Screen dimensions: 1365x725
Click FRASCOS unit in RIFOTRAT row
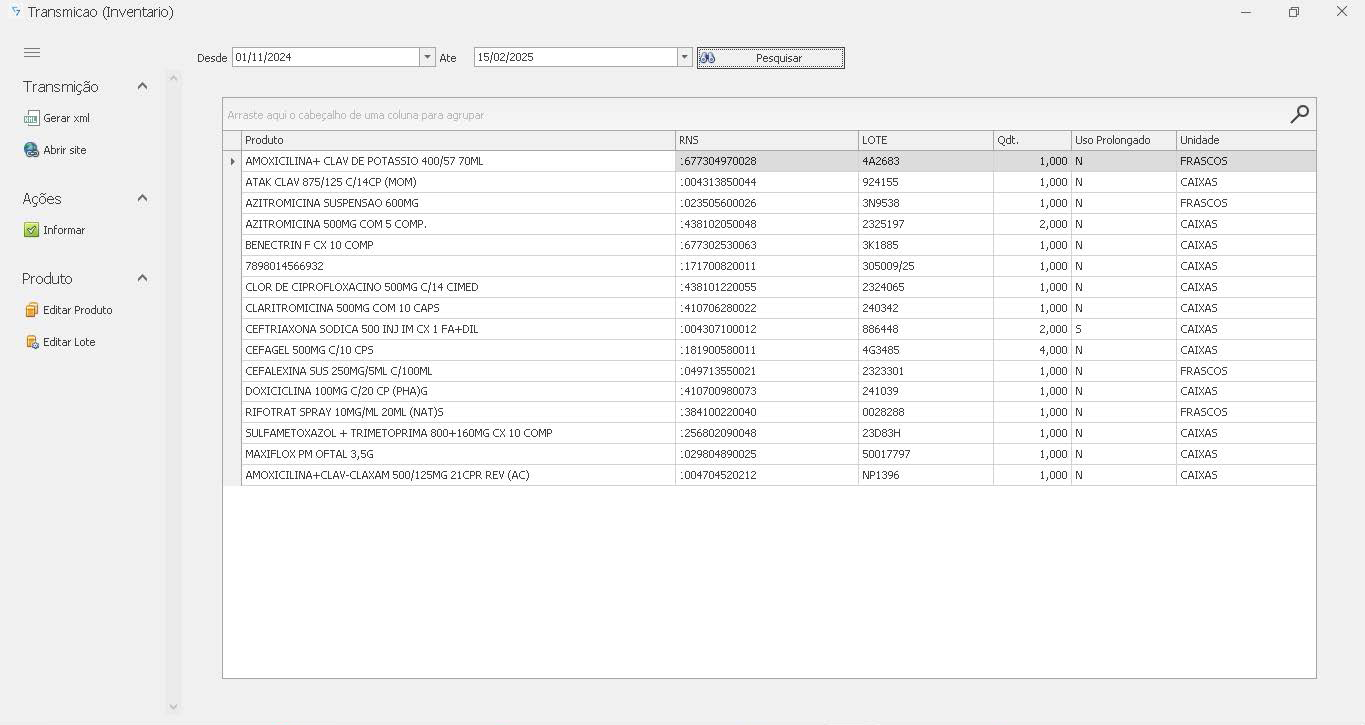(1246, 412)
